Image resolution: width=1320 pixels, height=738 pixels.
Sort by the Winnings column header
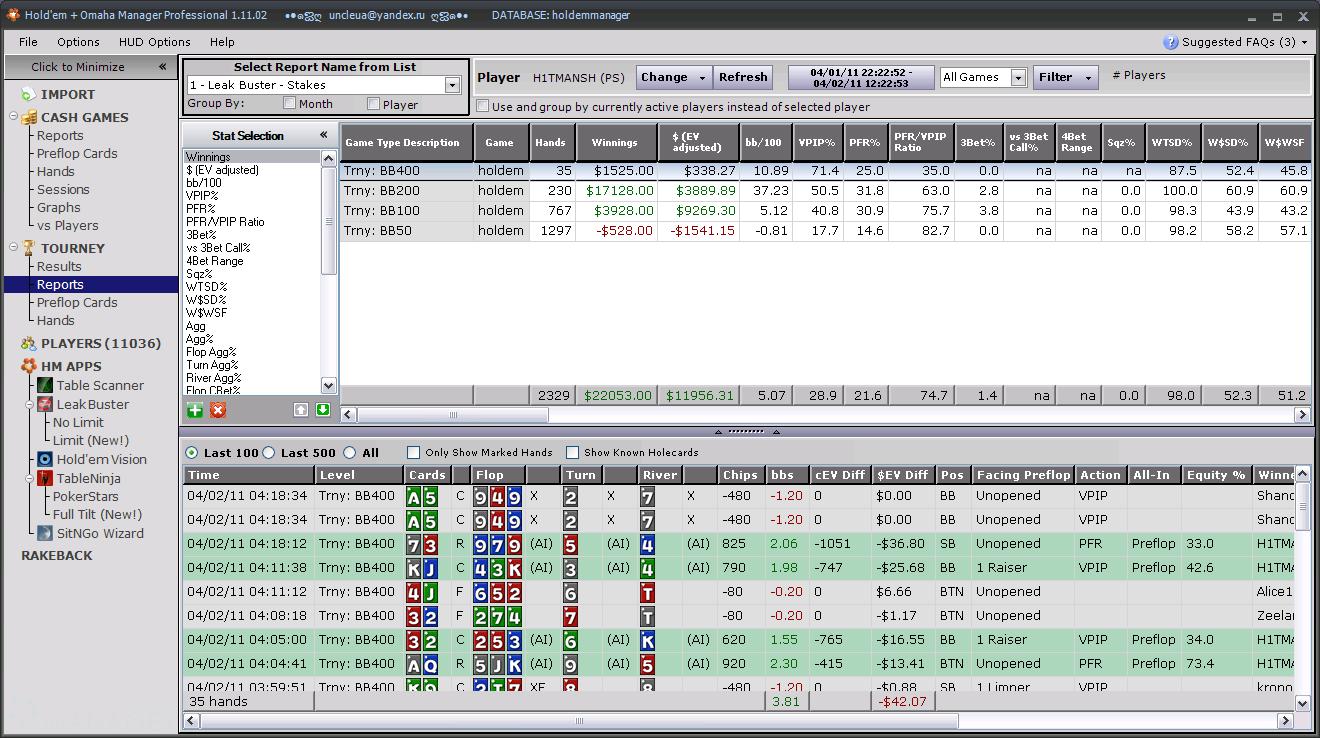click(614, 142)
